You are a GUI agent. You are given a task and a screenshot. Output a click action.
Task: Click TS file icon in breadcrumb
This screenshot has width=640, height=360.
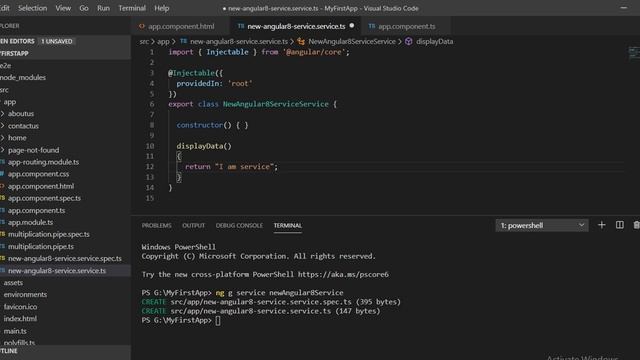183,41
